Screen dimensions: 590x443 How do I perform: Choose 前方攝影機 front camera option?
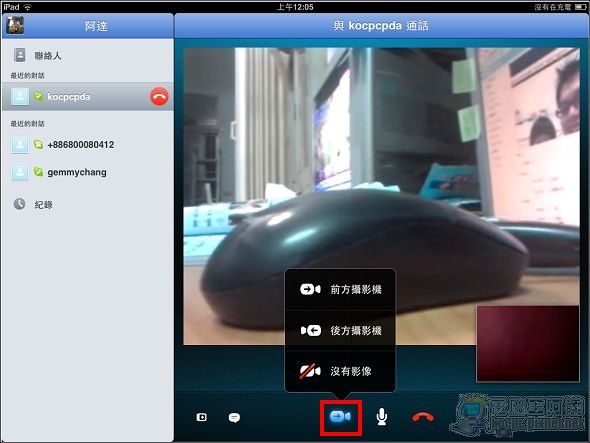click(340, 289)
